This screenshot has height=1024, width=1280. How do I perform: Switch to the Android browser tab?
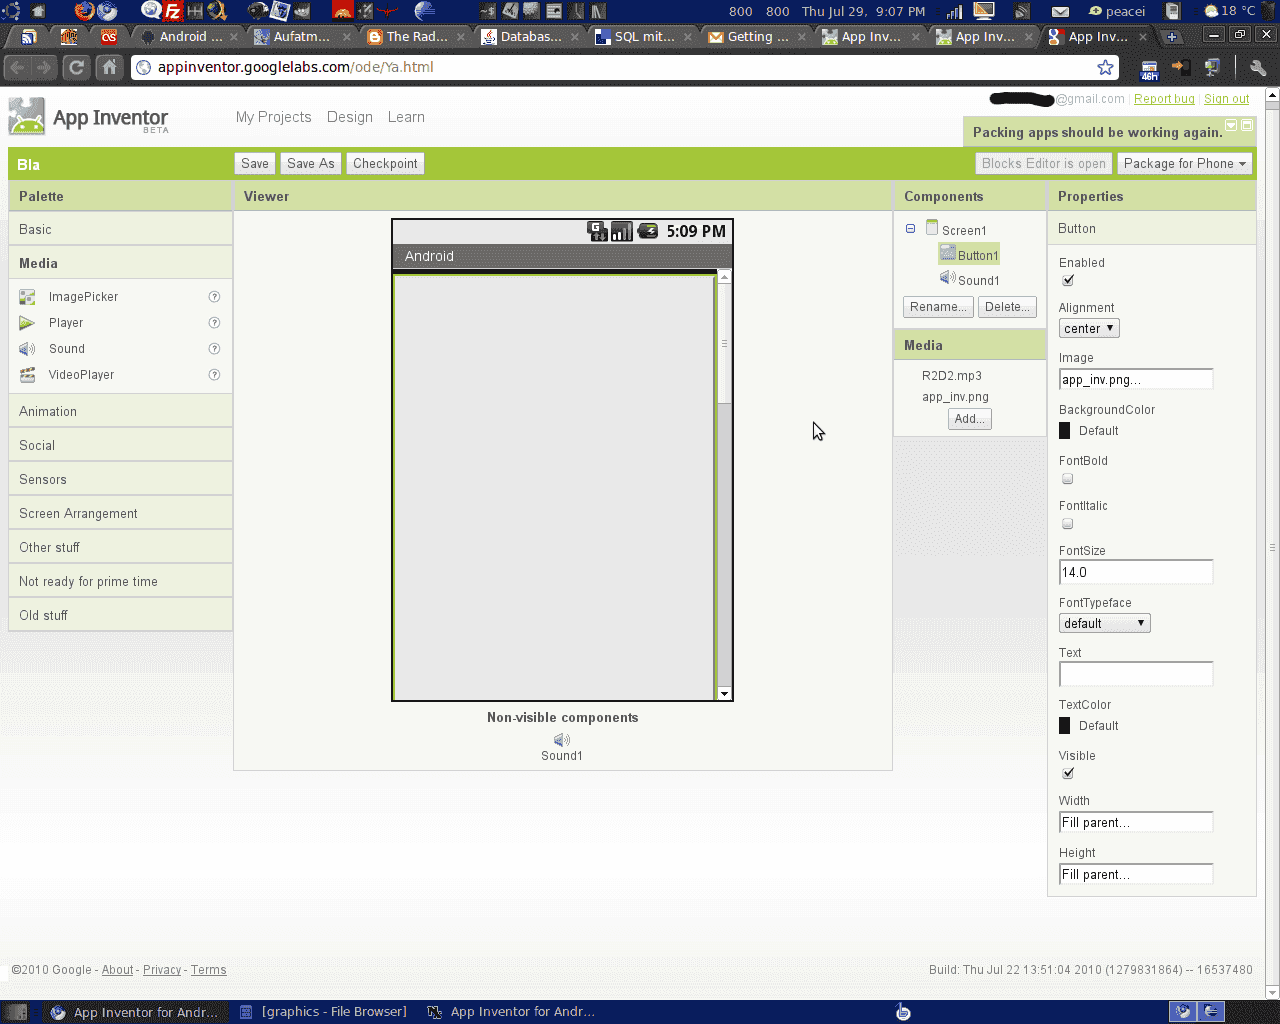point(190,36)
